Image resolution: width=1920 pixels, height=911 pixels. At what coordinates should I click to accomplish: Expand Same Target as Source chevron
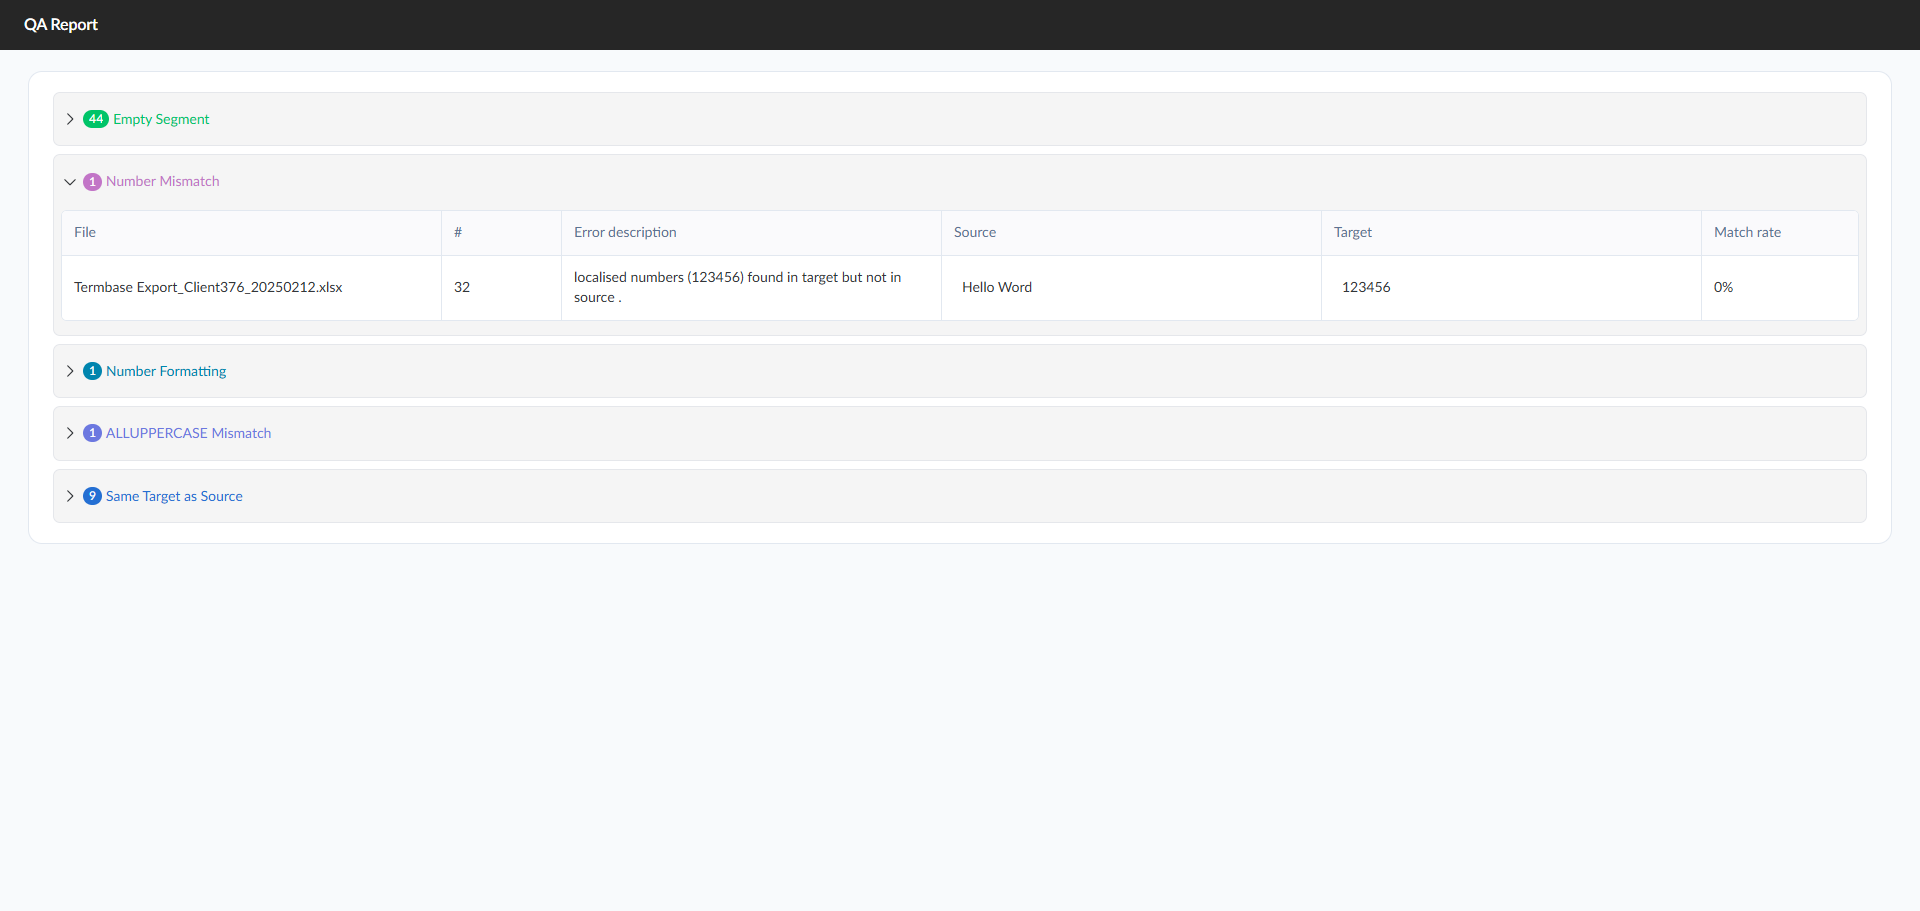coord(70,496)
